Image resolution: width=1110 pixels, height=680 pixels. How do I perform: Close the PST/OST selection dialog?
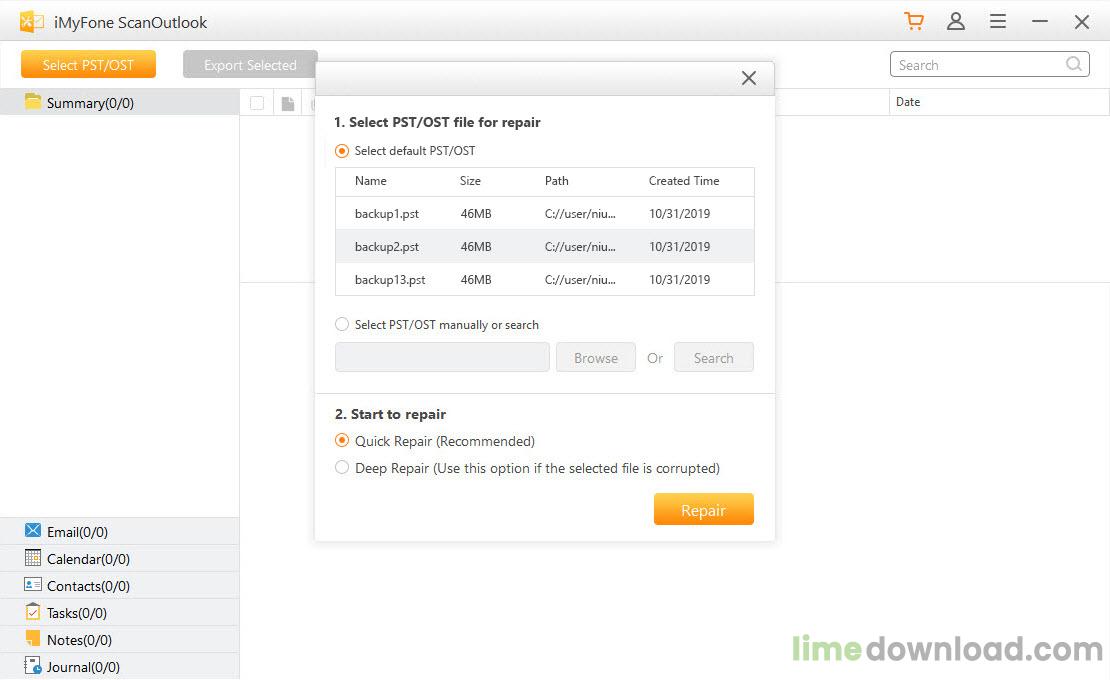(749, 78)
